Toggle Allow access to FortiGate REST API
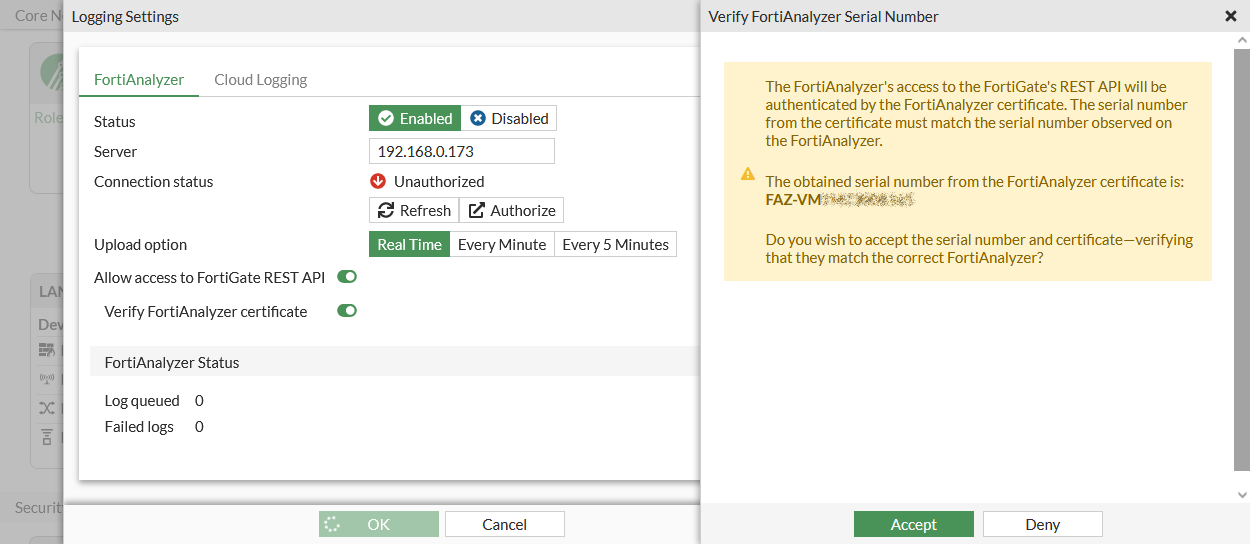 click(347, 277)
